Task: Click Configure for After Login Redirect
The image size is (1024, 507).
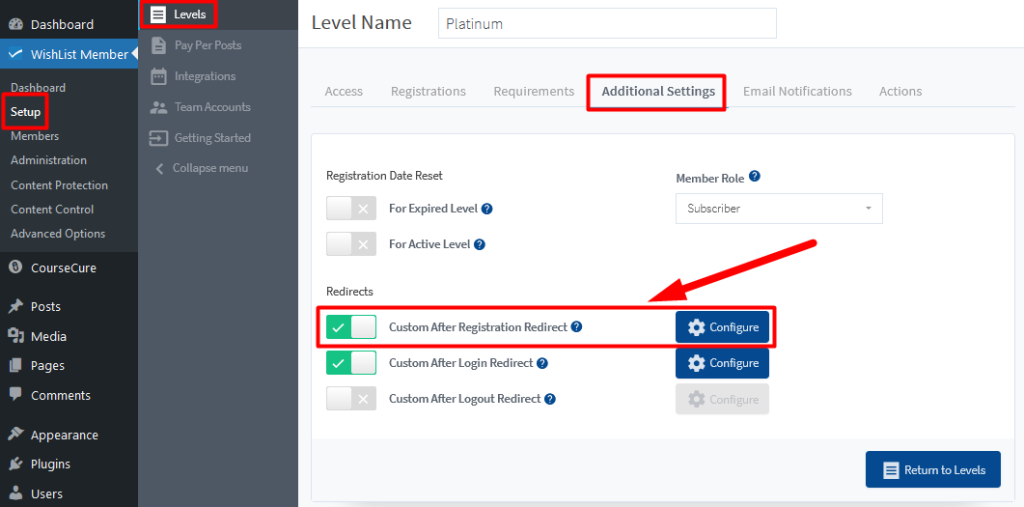Action: (722, 363)
